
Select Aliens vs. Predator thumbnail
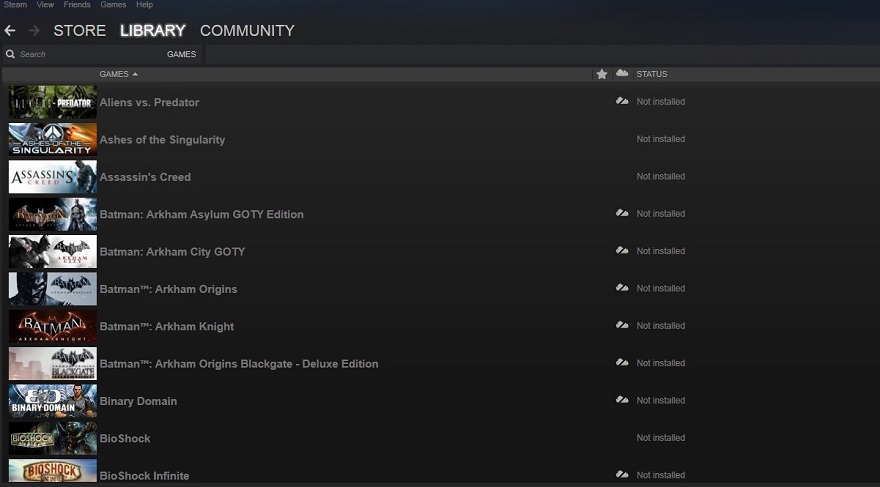[x=53, y=102]
